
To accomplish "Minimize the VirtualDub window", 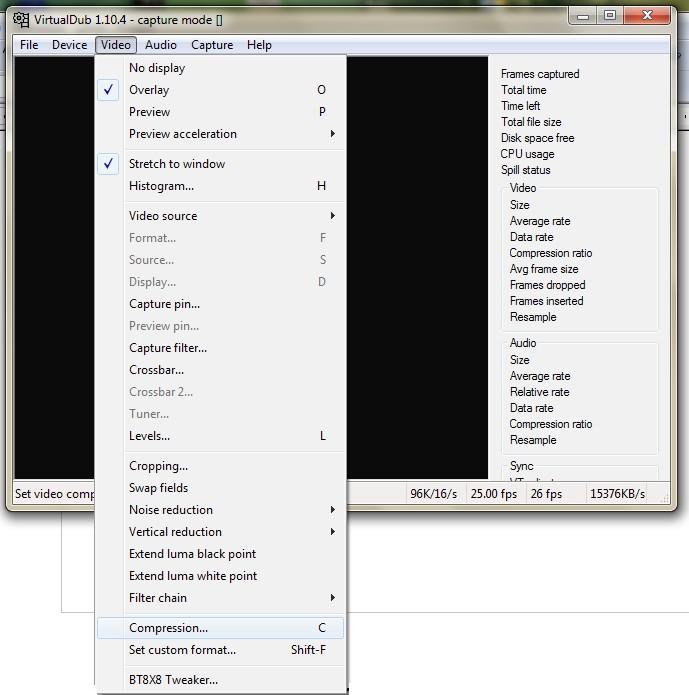I will [x=583, y=16].
